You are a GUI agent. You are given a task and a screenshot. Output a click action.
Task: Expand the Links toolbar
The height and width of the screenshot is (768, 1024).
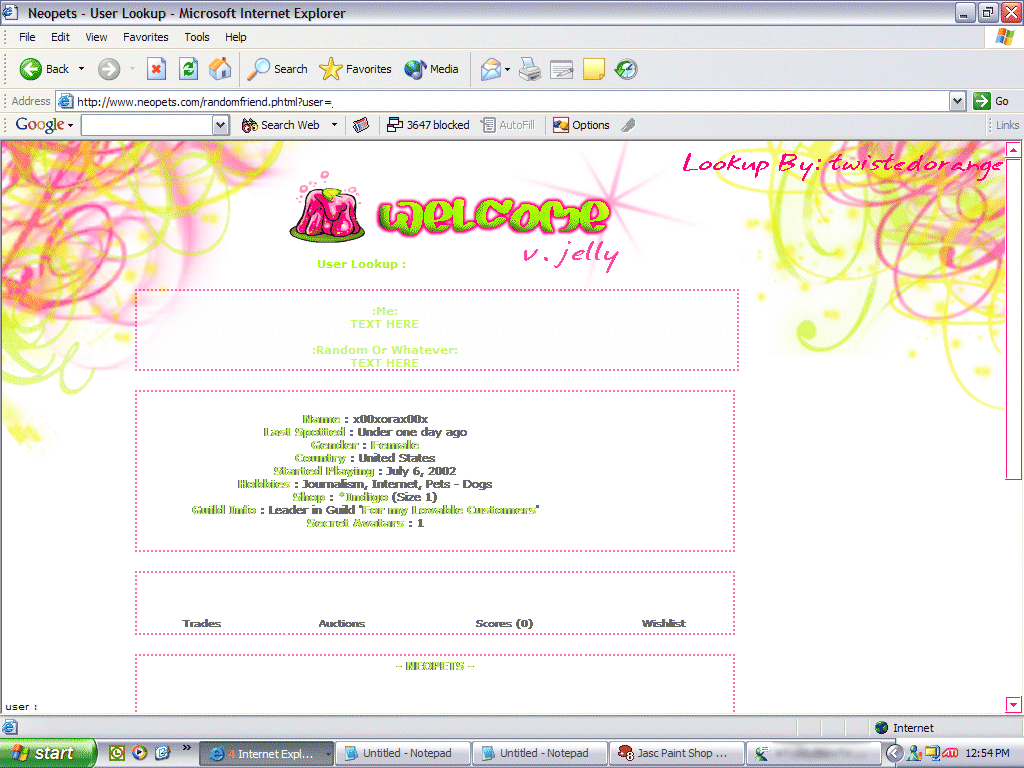(1006, 125)
